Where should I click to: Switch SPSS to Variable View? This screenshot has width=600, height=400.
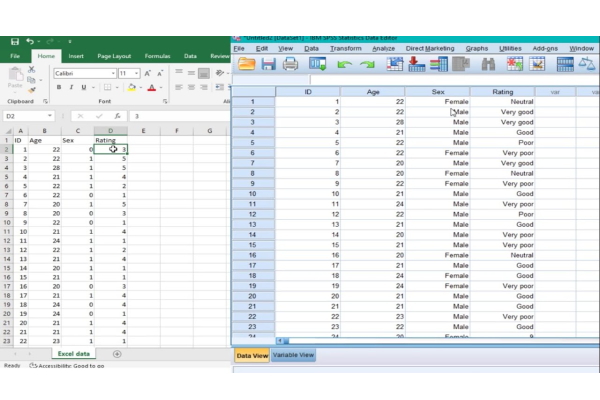(x=293, y=355)
